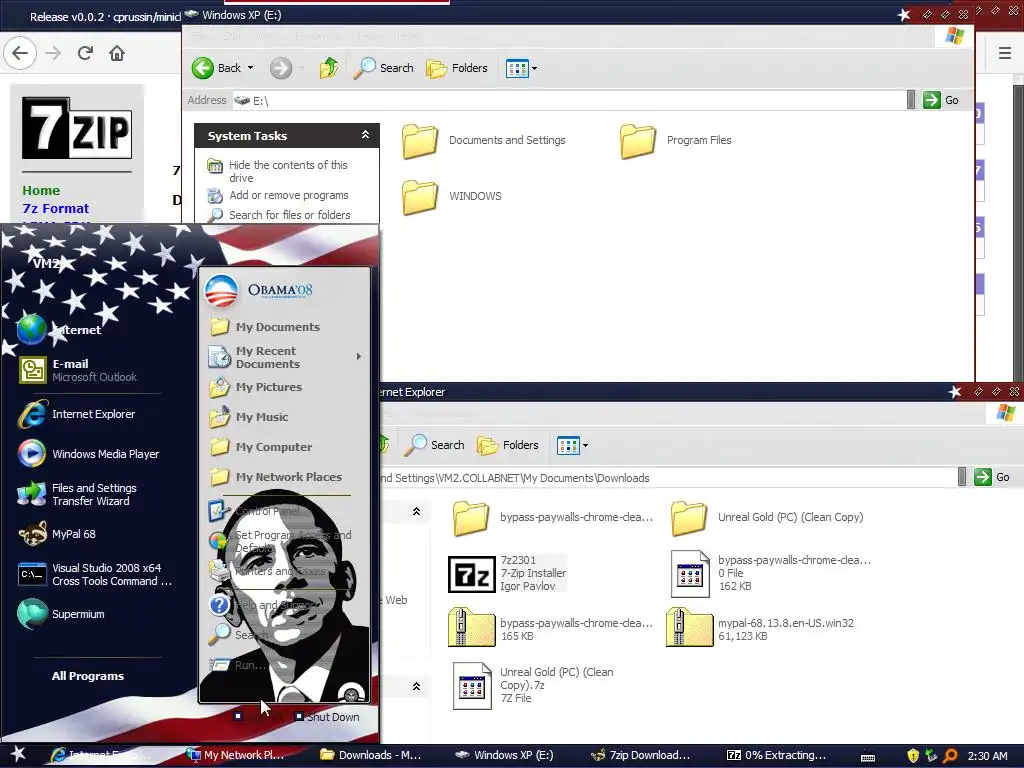Open the Home link on the 7-Zip site
This screenshot has height=768, width=1024.
click(x=41, y=190)
